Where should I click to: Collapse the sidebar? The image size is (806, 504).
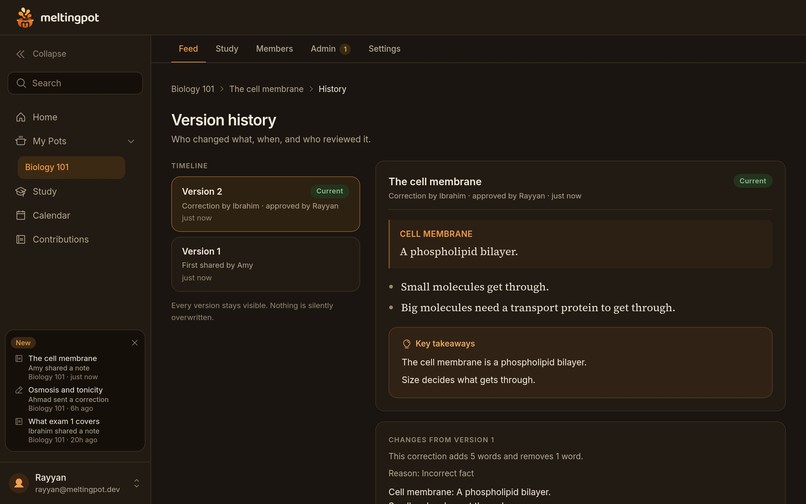coord(41,54)
